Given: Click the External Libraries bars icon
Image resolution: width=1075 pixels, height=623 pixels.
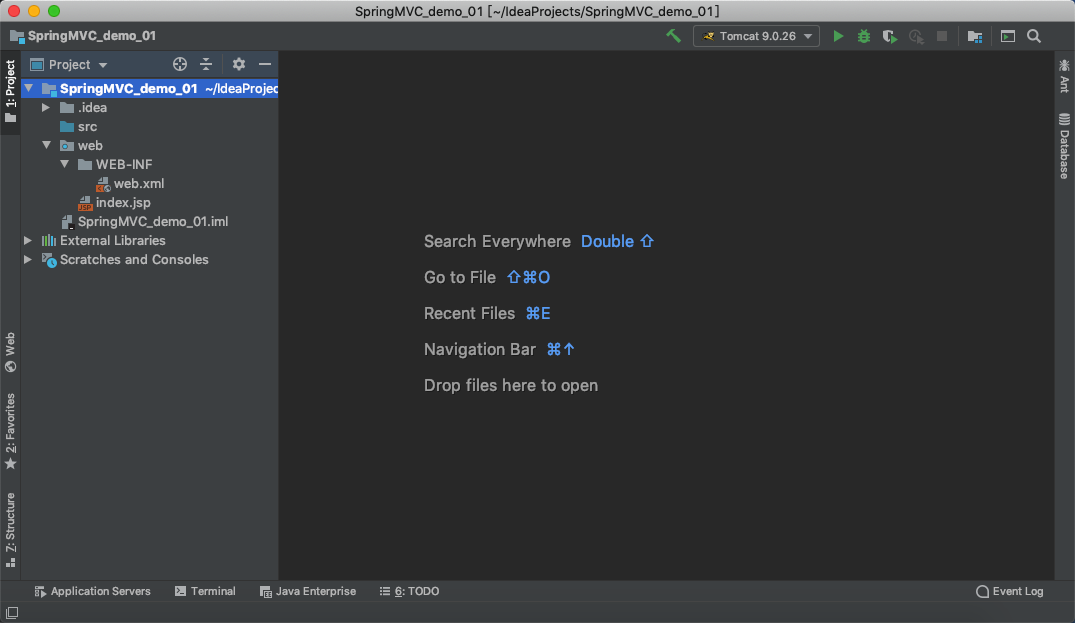Looking at the screenshot, I should [x=49, y=241].
